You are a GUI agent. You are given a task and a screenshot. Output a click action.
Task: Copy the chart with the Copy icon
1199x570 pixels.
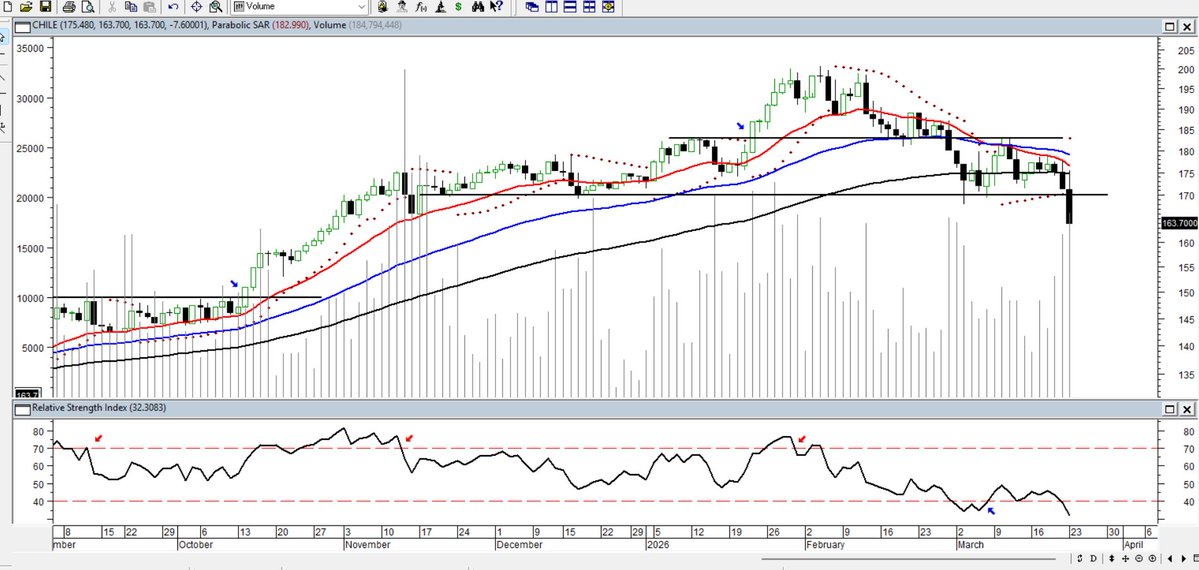click(x=131, y=7)
